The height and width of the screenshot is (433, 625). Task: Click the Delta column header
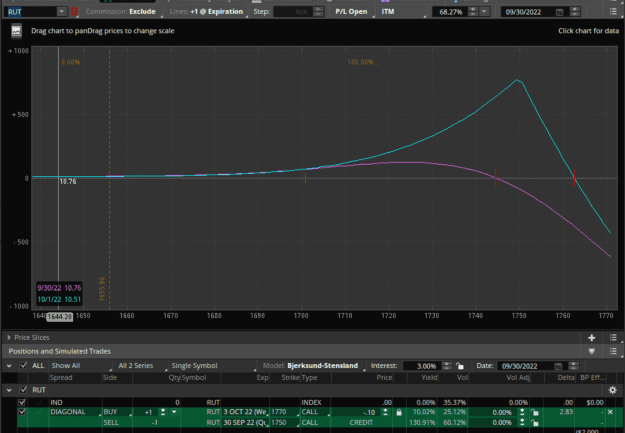[566, 378]
